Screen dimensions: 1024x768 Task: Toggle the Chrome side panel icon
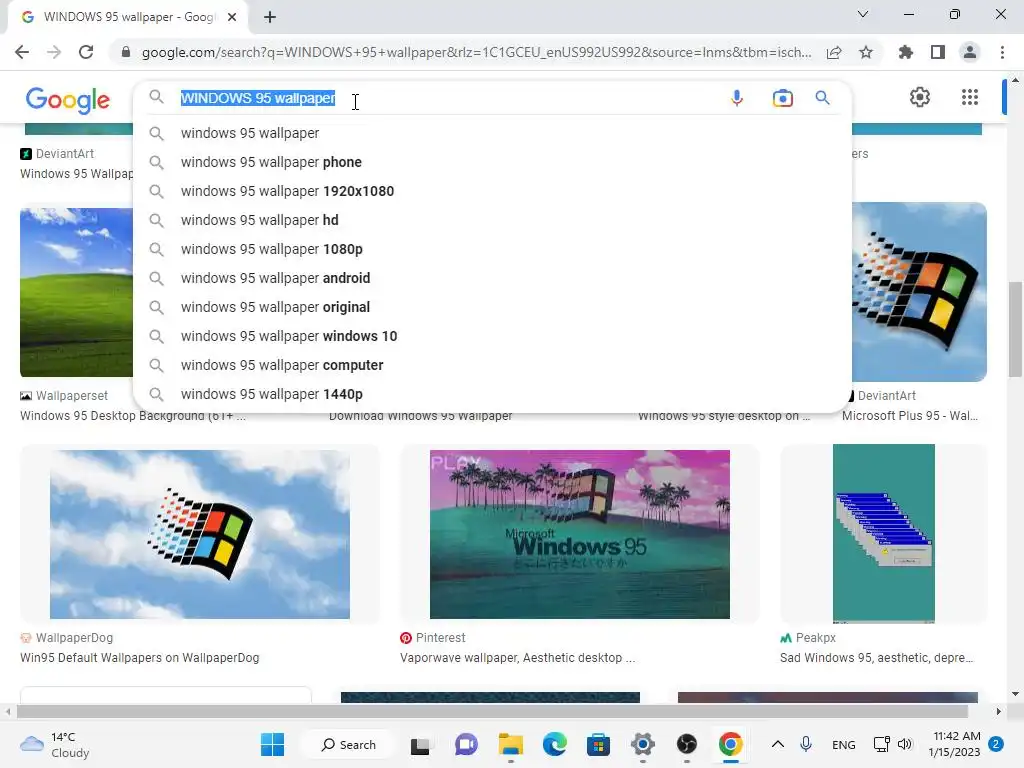coord(938,52)
